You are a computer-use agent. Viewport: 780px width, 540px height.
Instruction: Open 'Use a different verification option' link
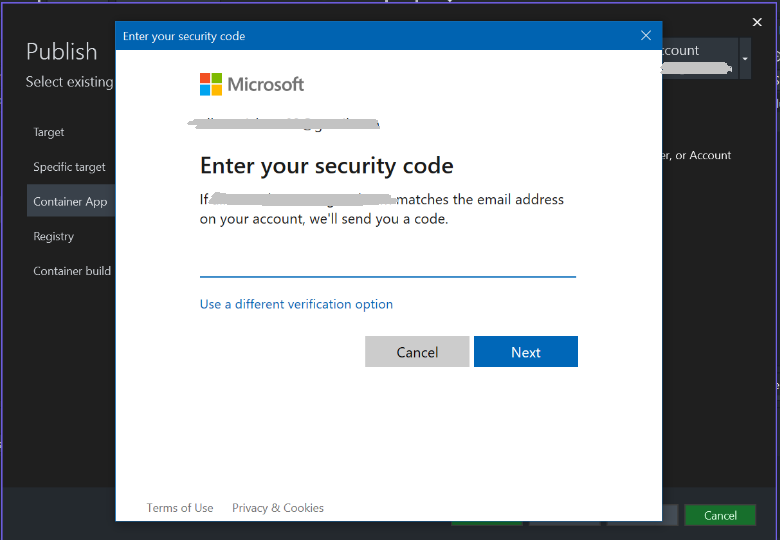296,304
